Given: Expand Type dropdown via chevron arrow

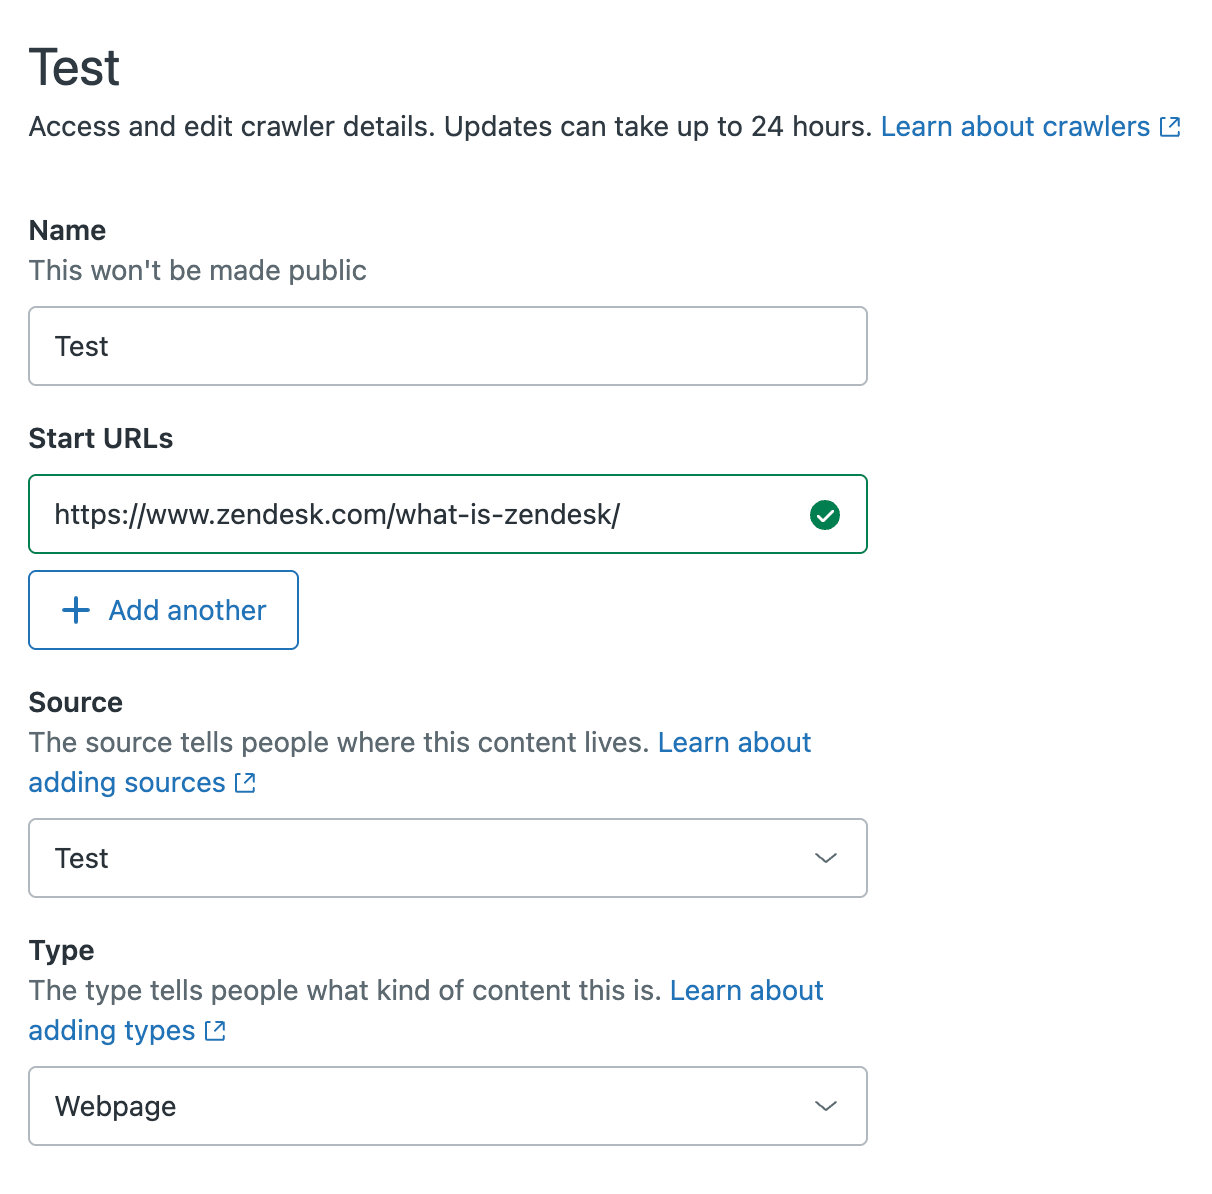Looking at the screenshot, I should (826, 1106).
